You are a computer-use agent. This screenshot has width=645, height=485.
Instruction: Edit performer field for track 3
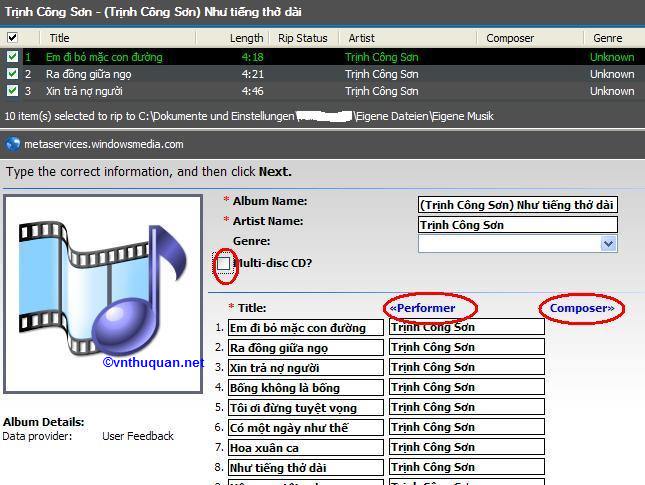[467, 367]
